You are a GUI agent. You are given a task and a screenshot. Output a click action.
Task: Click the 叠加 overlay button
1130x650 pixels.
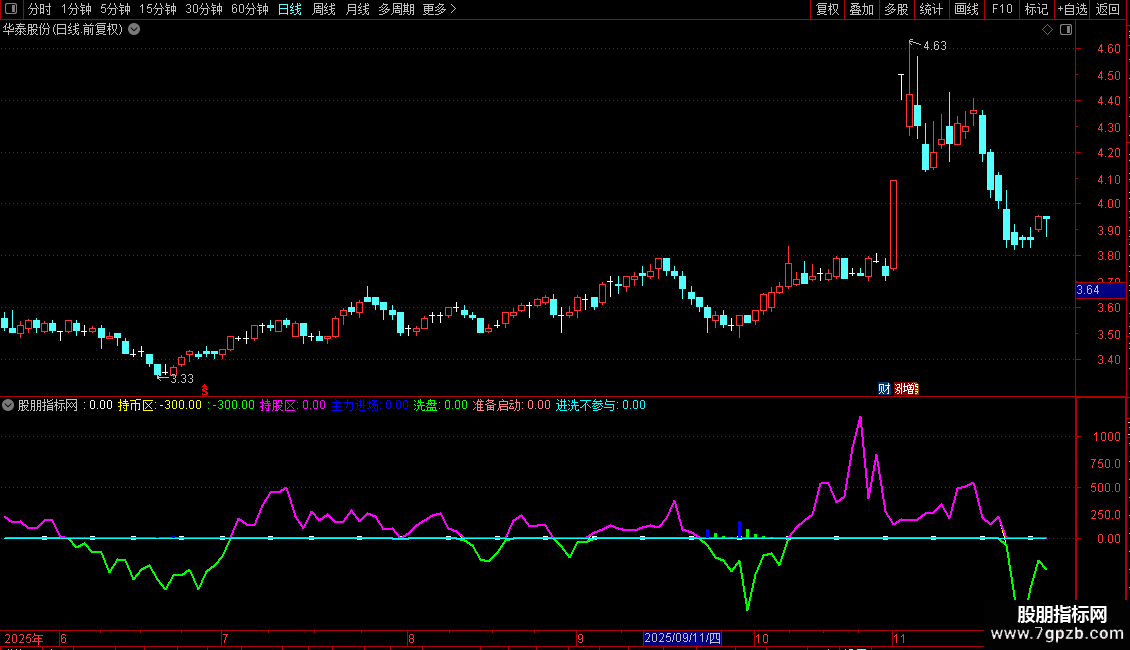click(x=861, y=9)
